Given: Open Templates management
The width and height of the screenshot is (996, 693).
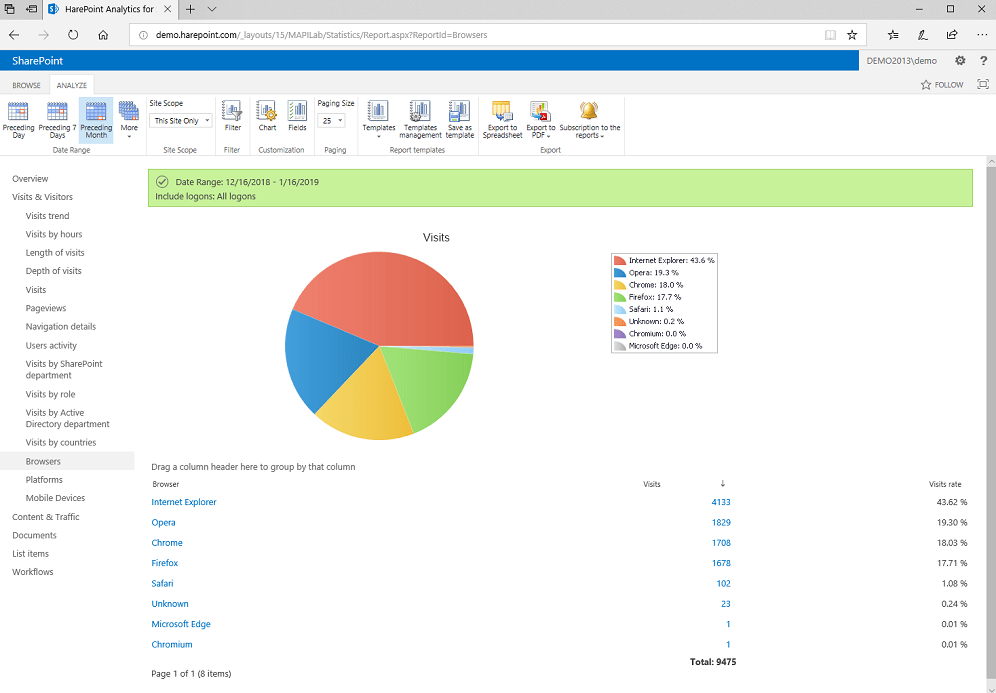Looking at the screenshot, I should tap(420, 120).
